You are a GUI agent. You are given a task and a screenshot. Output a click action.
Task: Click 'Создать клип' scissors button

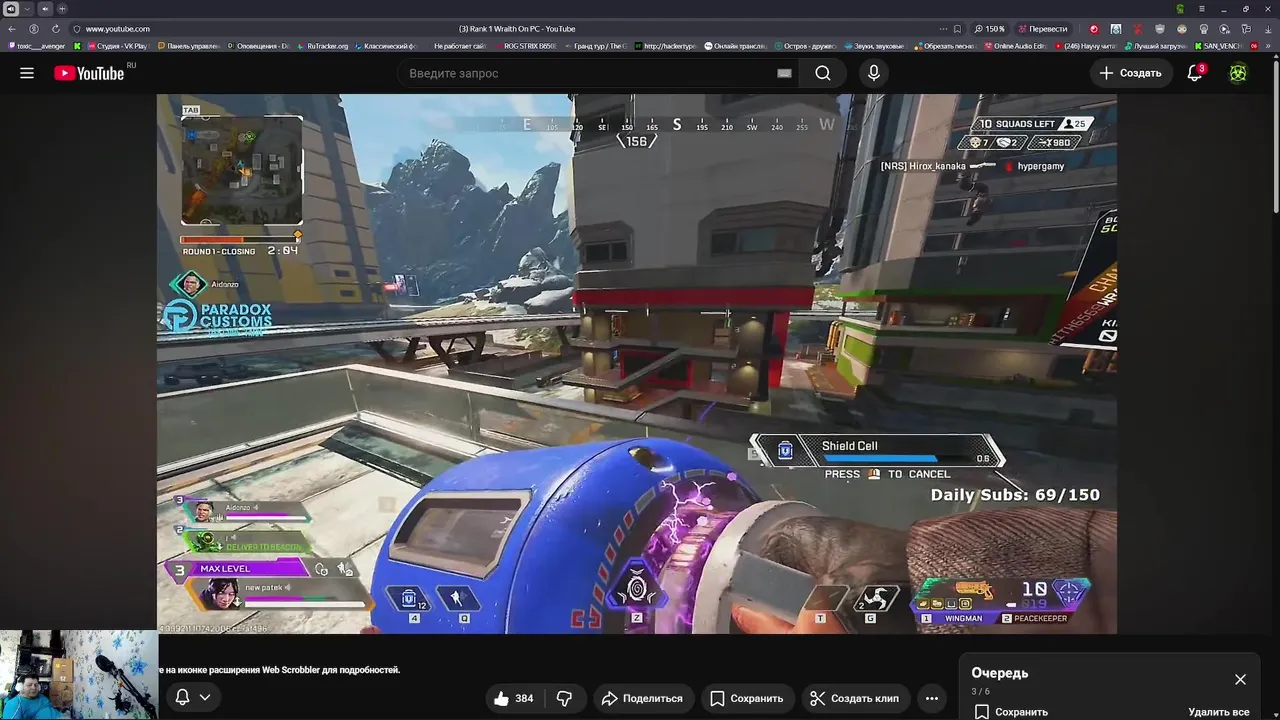click(x=854, y=698)
